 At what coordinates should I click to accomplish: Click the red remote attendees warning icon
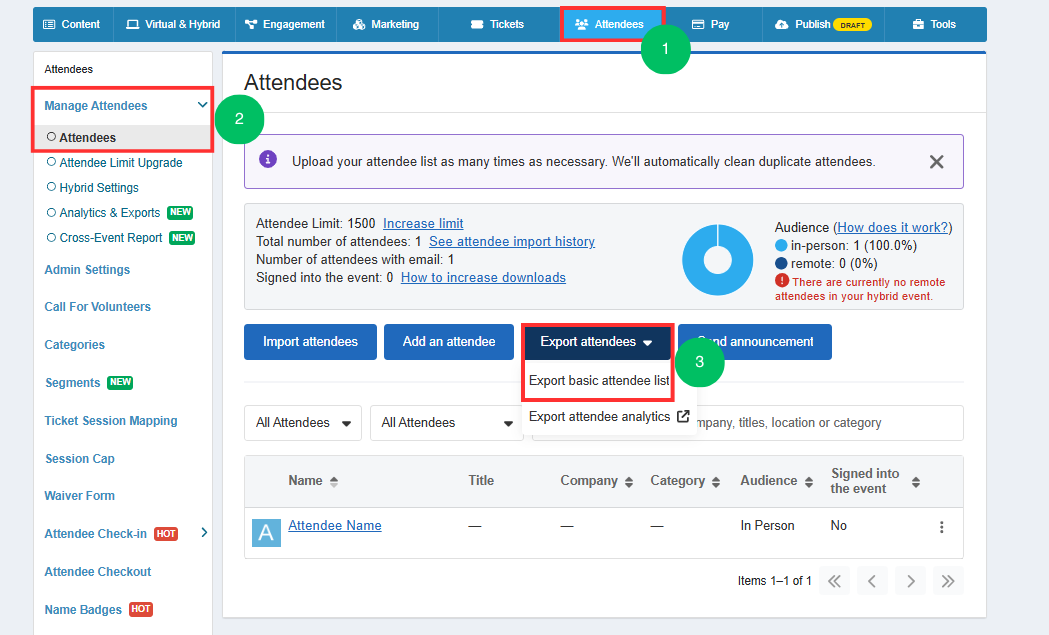(781, 281)
